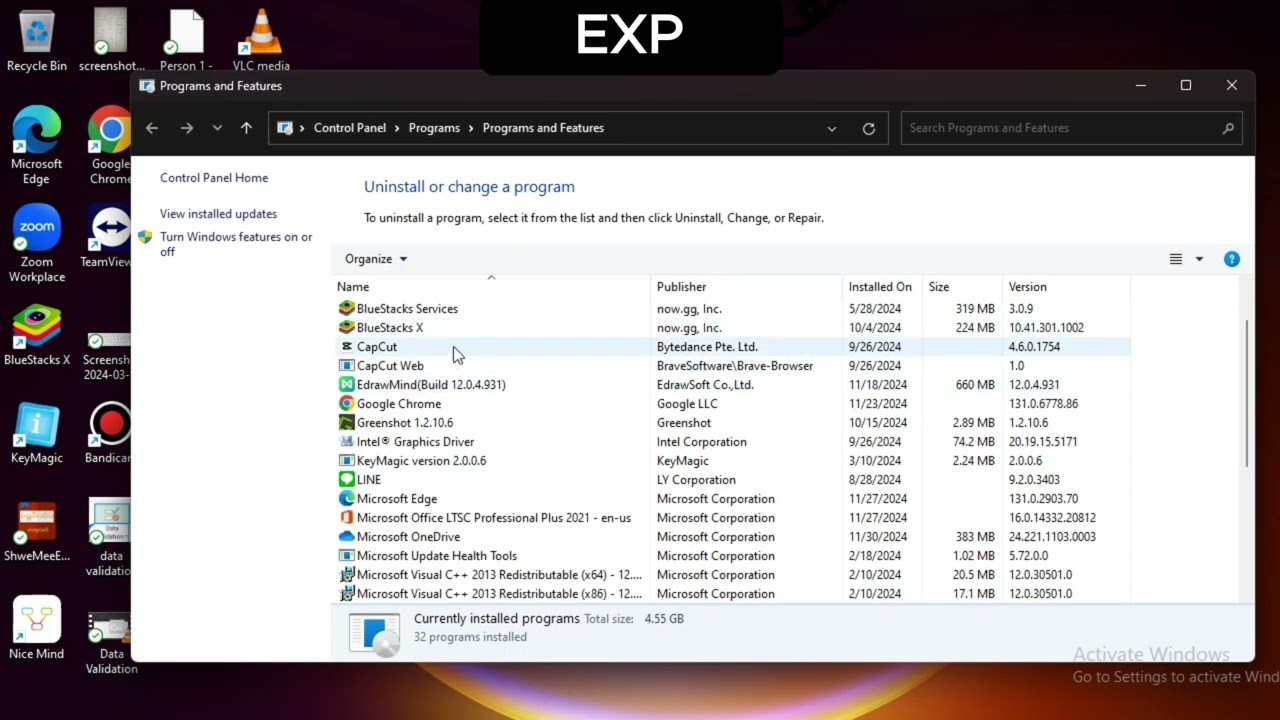Refresh the Programs and Features list
This screenshot has height=720, width=1280.
(x=868, y=128)
